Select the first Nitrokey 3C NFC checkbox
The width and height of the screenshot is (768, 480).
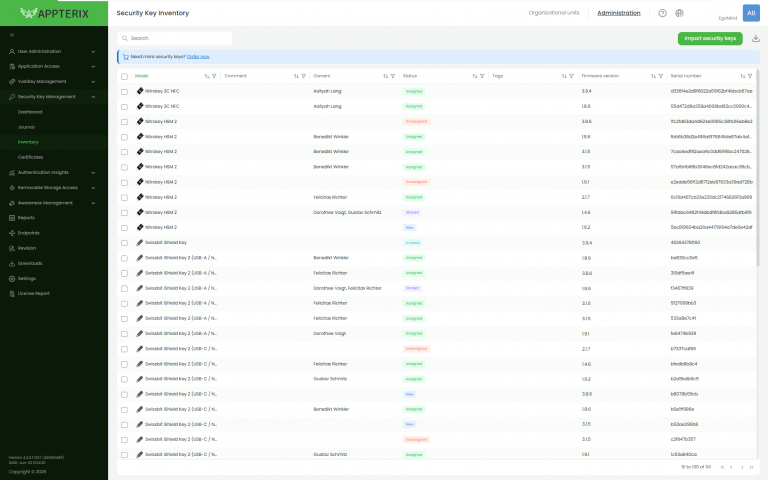click(124, 92)
